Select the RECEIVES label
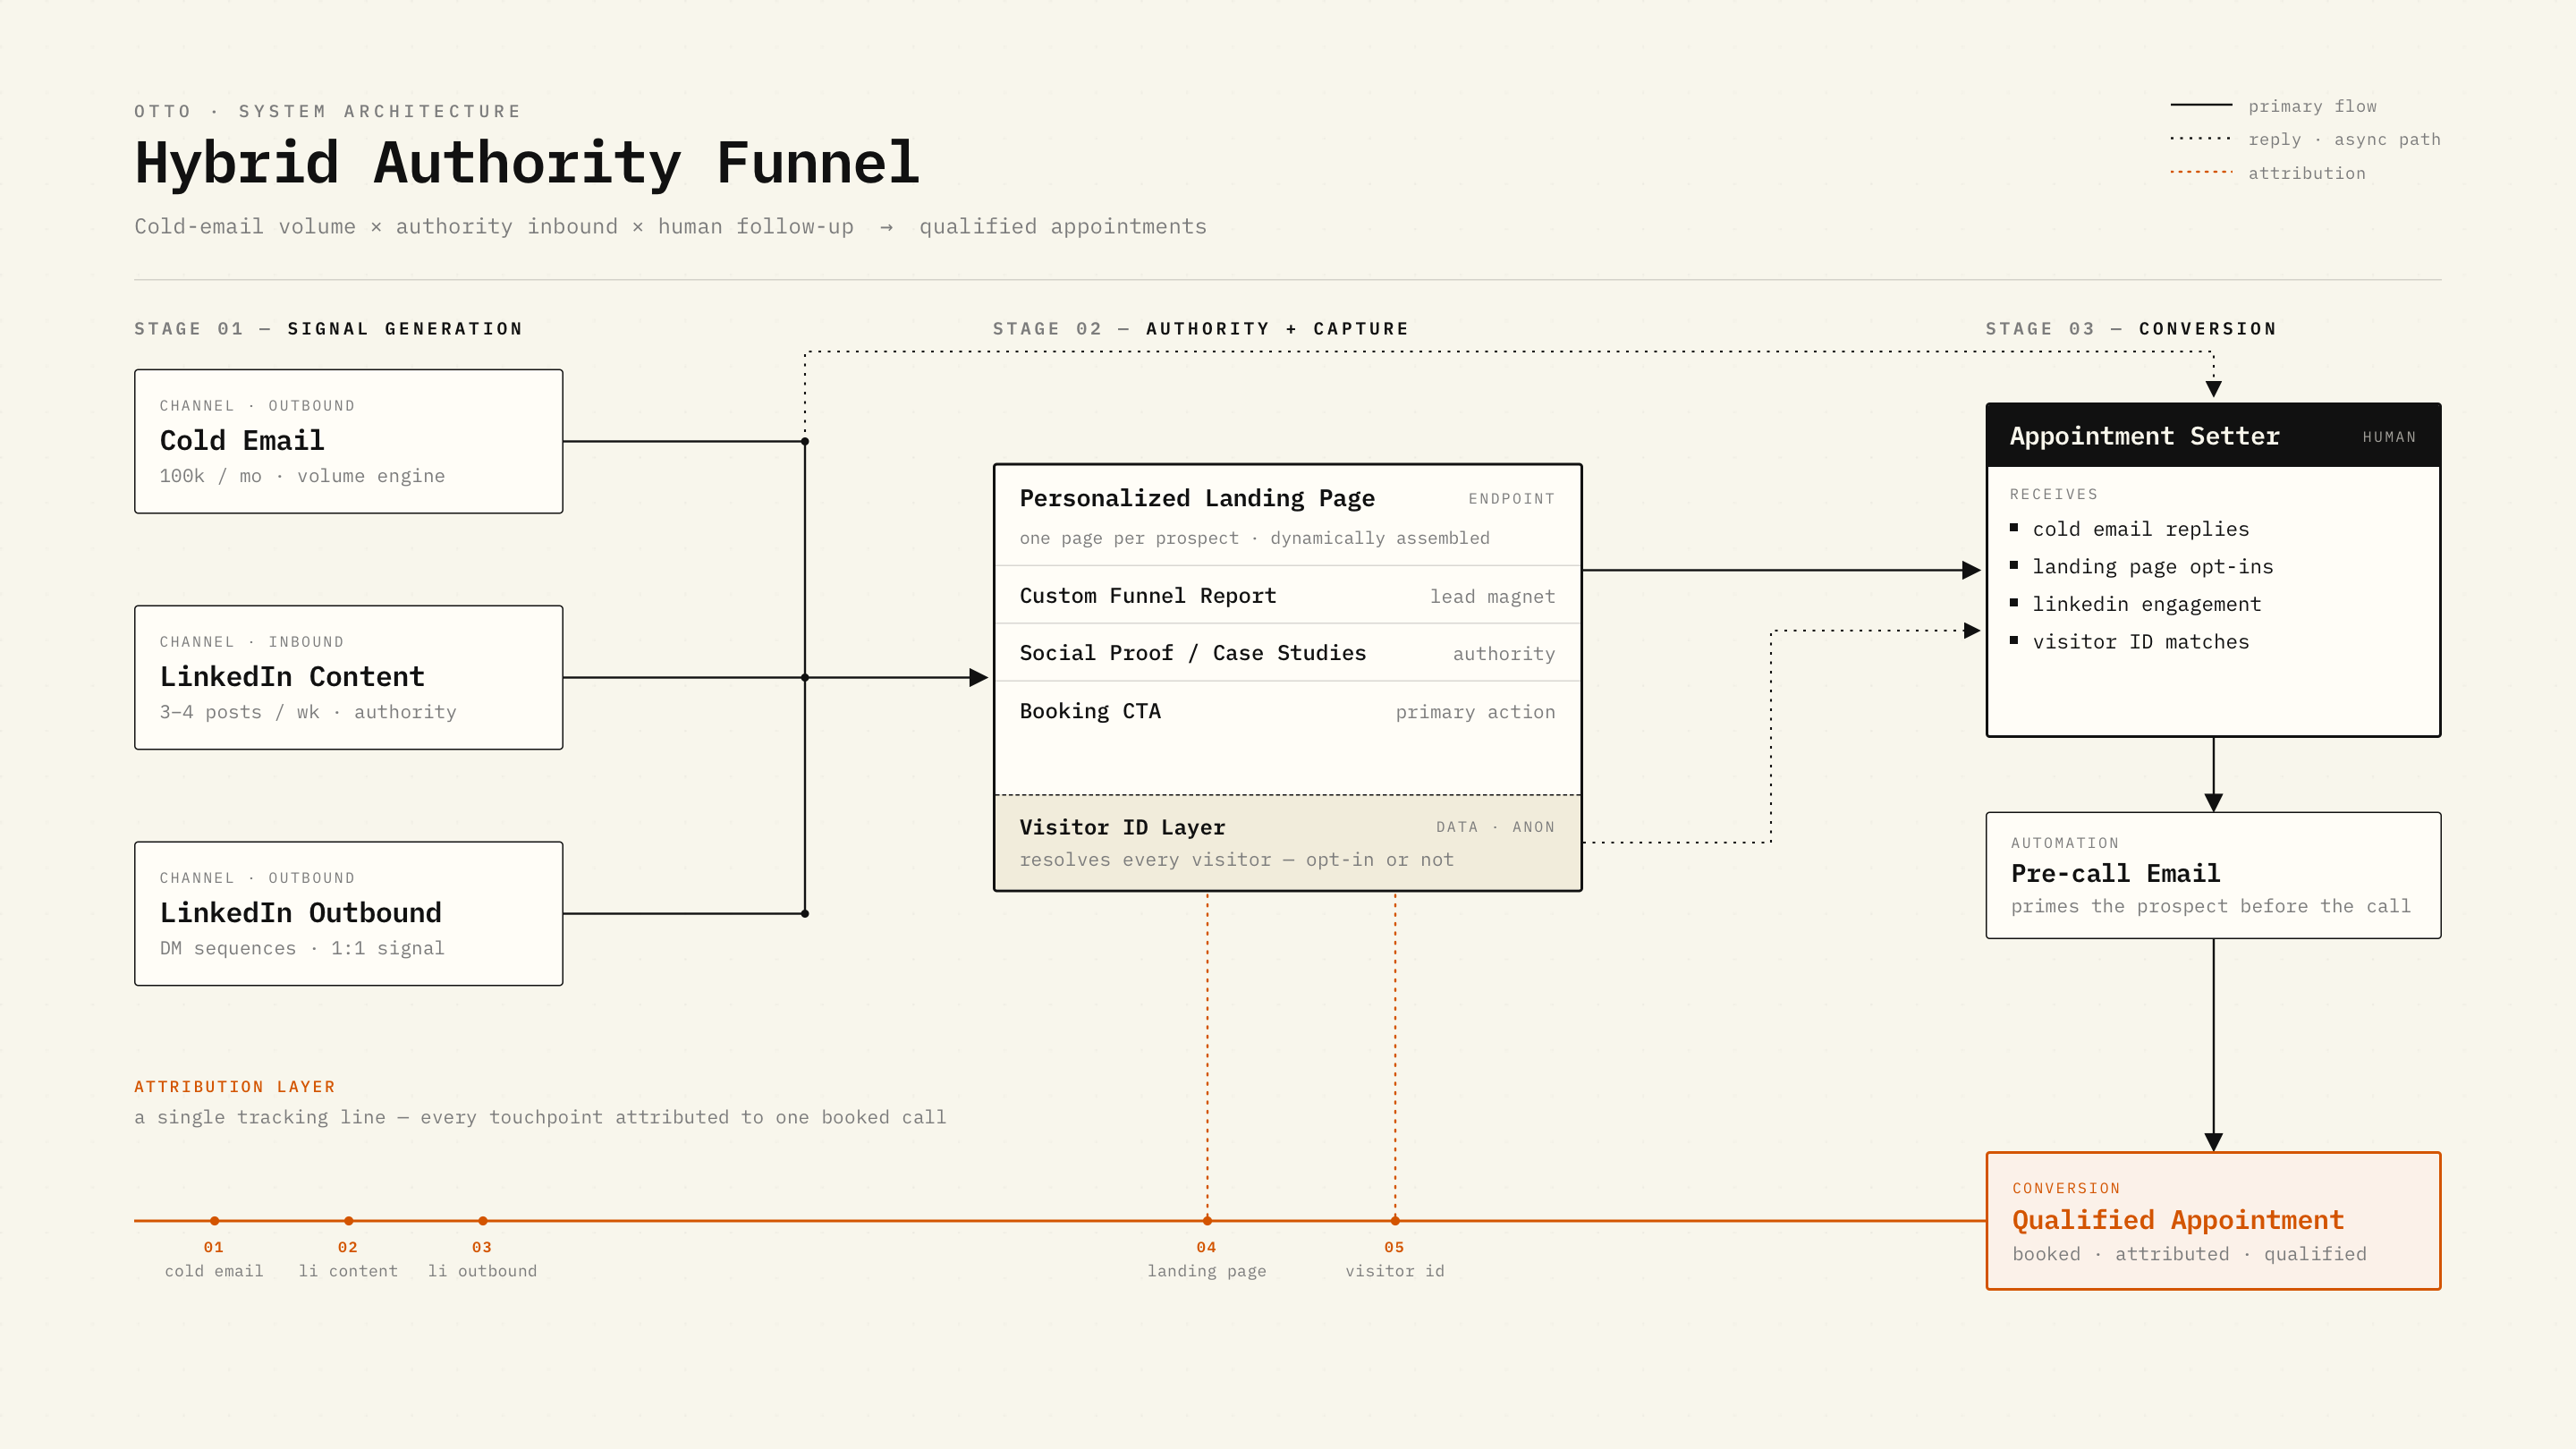 [2053, 494]
